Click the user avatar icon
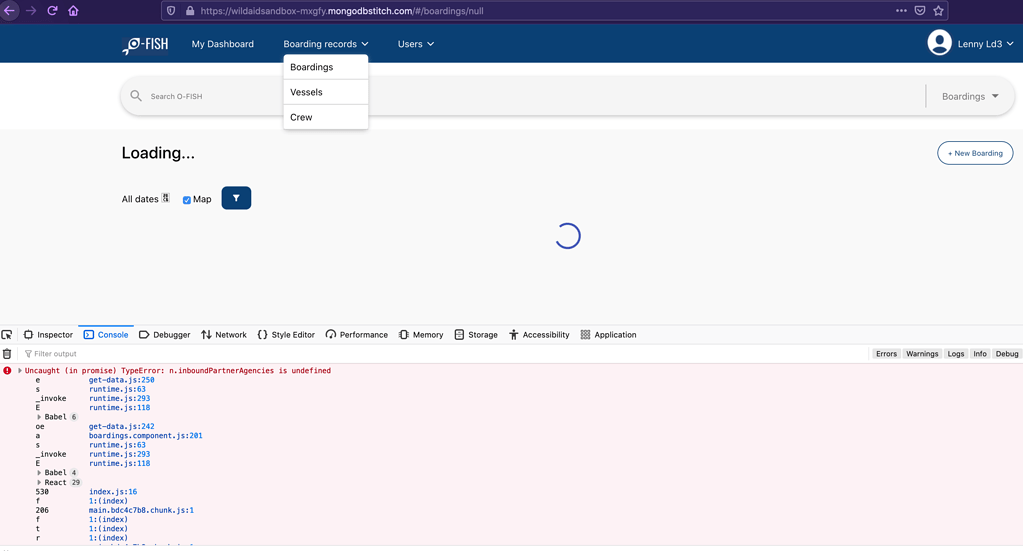Viewport: 1023px width, 551px height. (x=939, y=43)
